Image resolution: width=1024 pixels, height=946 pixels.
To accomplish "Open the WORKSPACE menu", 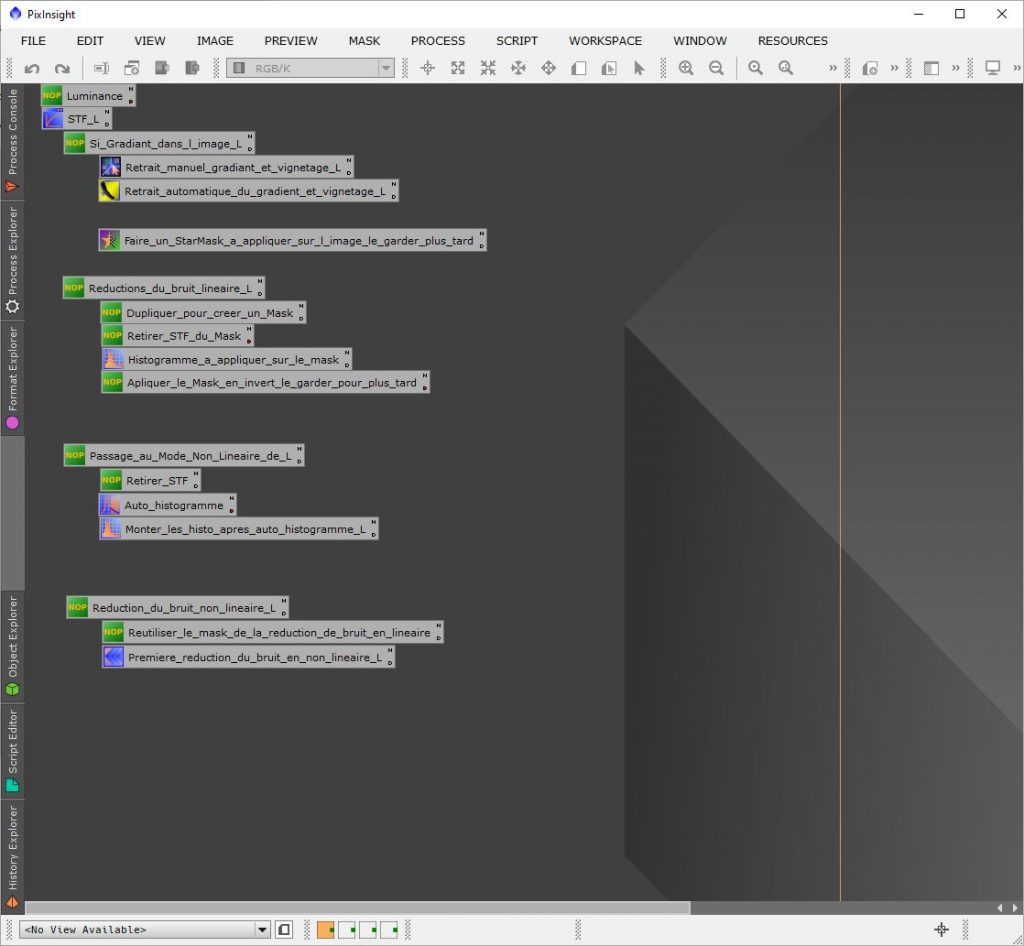I will click(x=605, y=40).
